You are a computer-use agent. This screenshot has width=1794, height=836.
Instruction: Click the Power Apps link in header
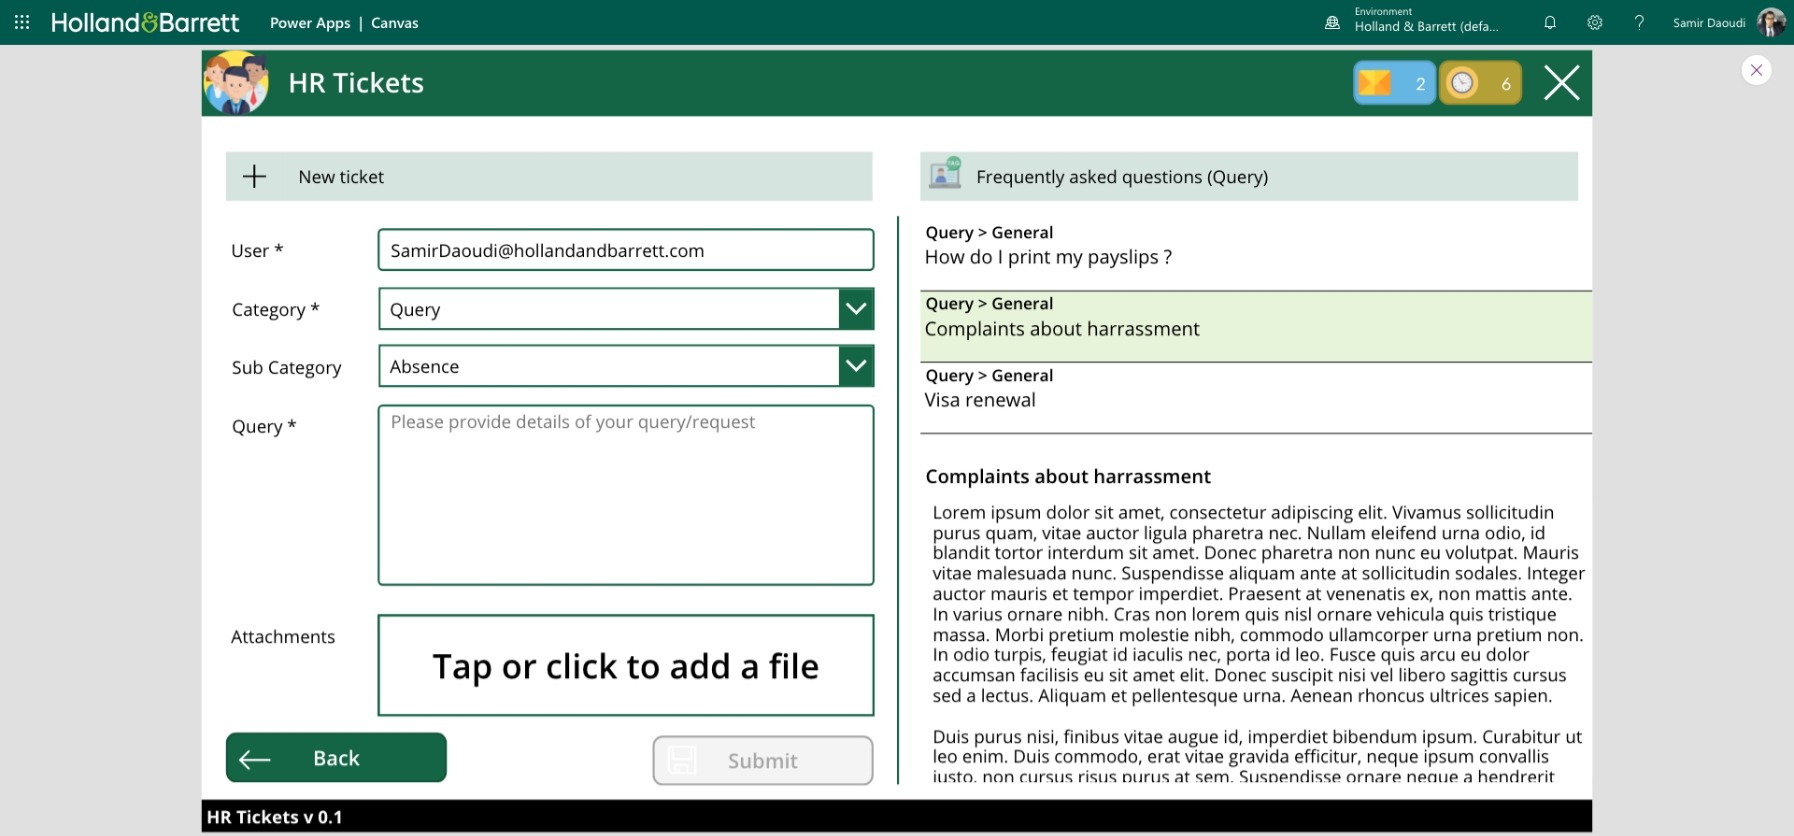pos(310,23)
